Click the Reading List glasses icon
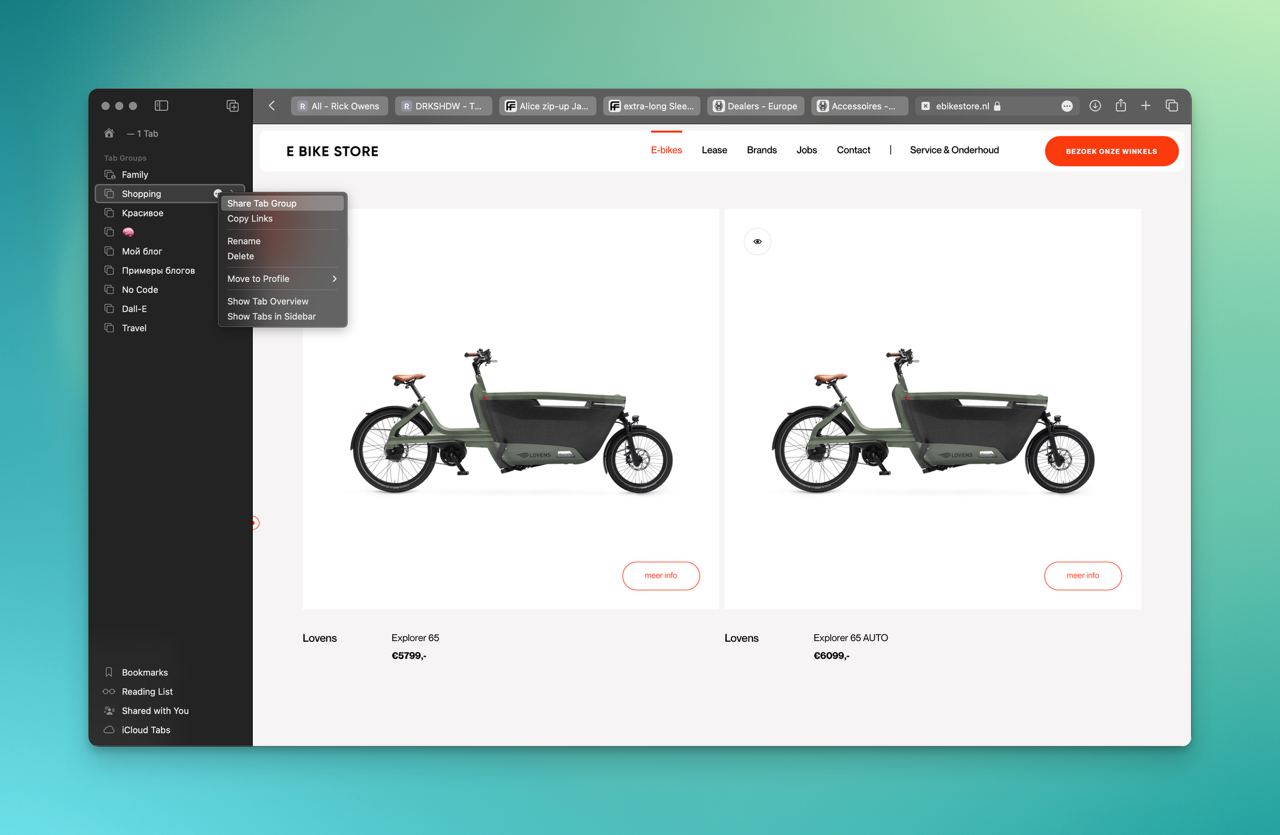1280x835 pixels. point(109,692)
